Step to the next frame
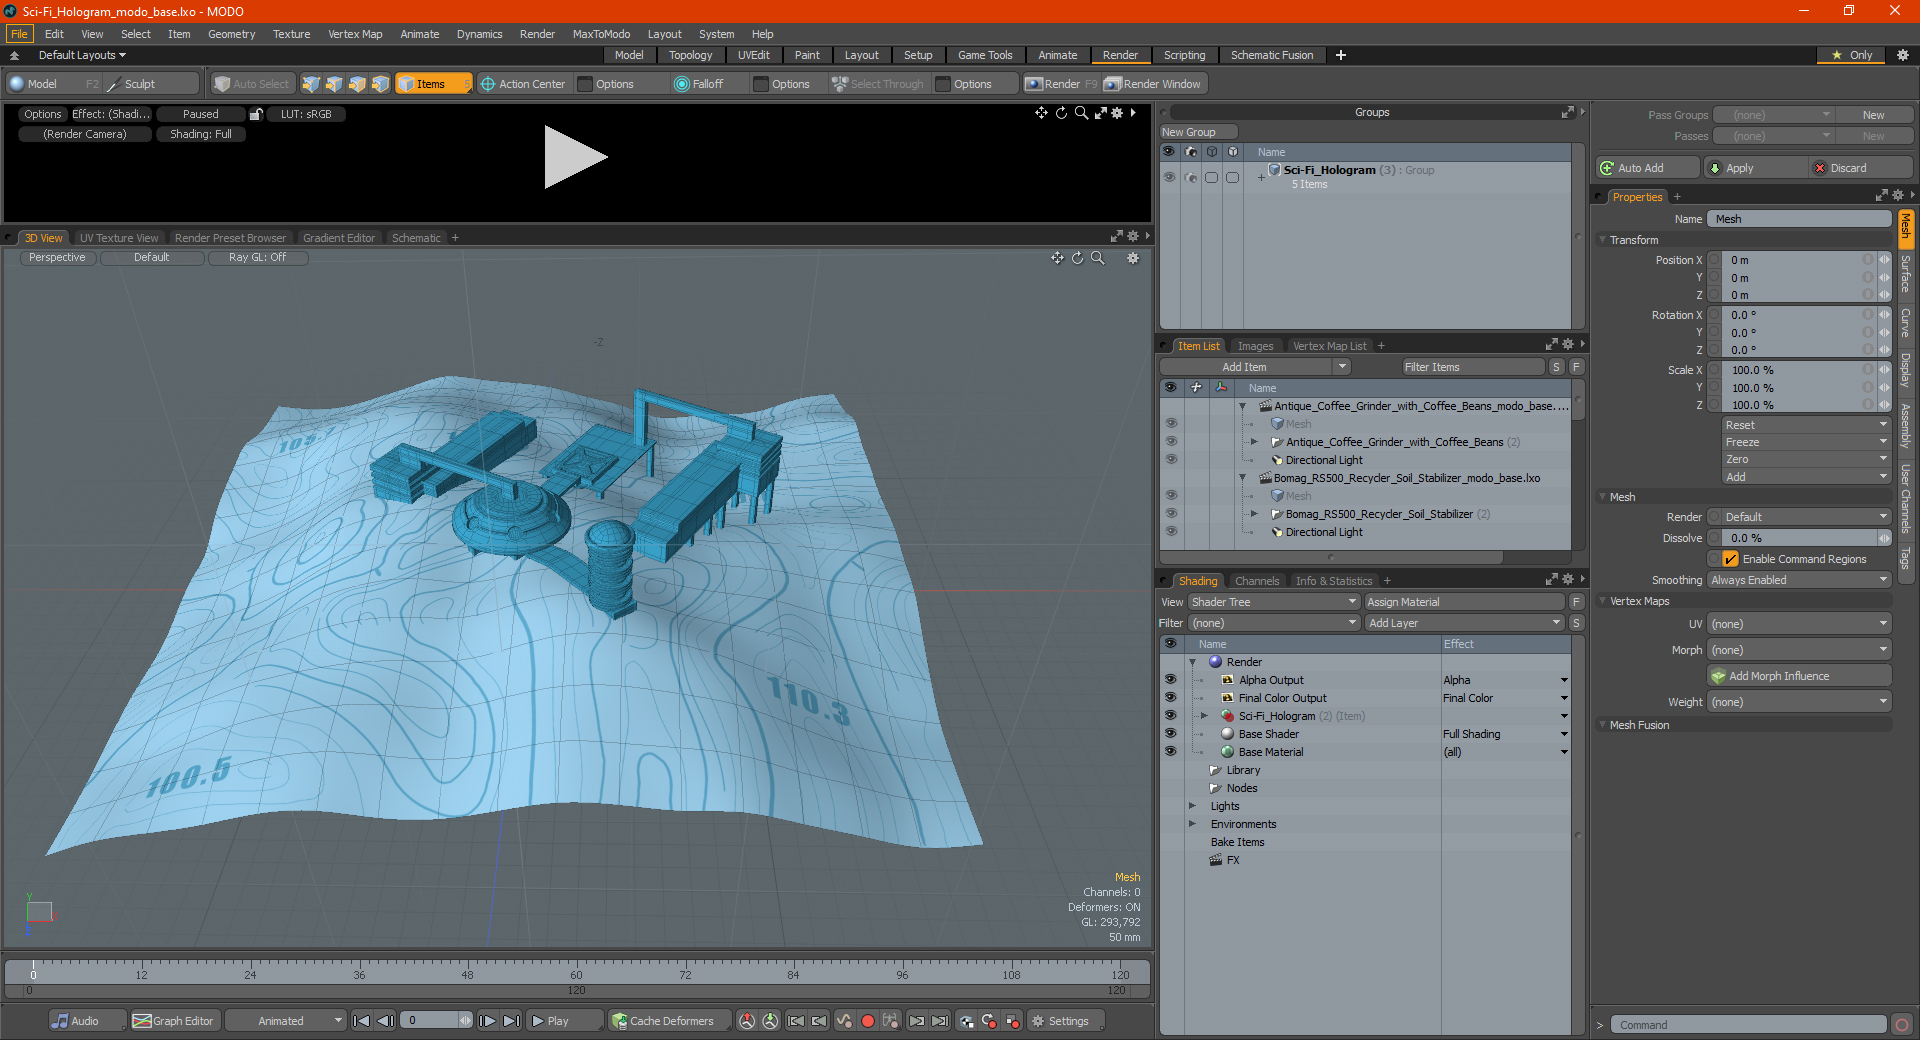Screen dimensions: 1920x1040 488,1021
